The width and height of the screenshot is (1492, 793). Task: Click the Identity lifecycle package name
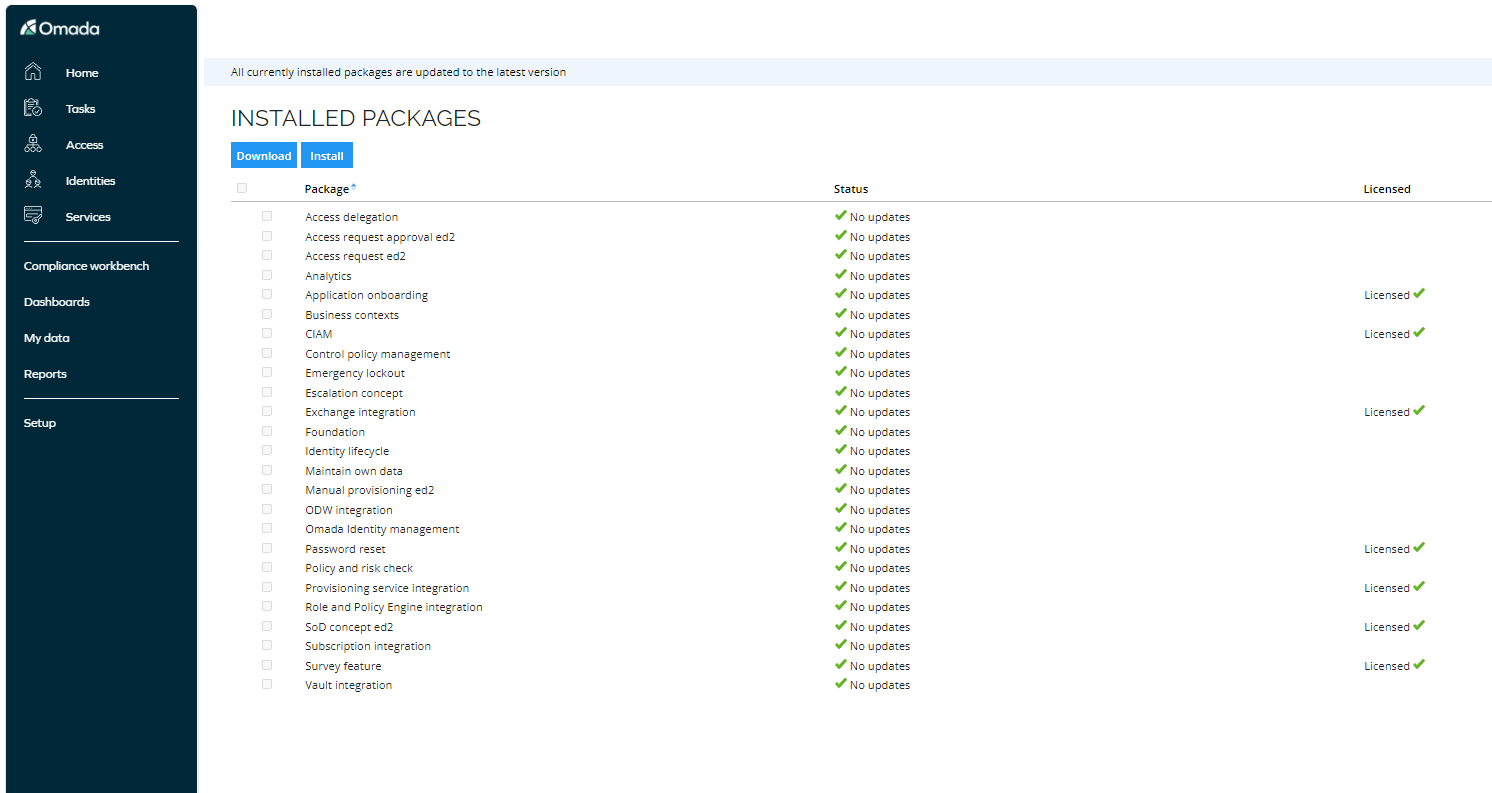tap(347, 451)
